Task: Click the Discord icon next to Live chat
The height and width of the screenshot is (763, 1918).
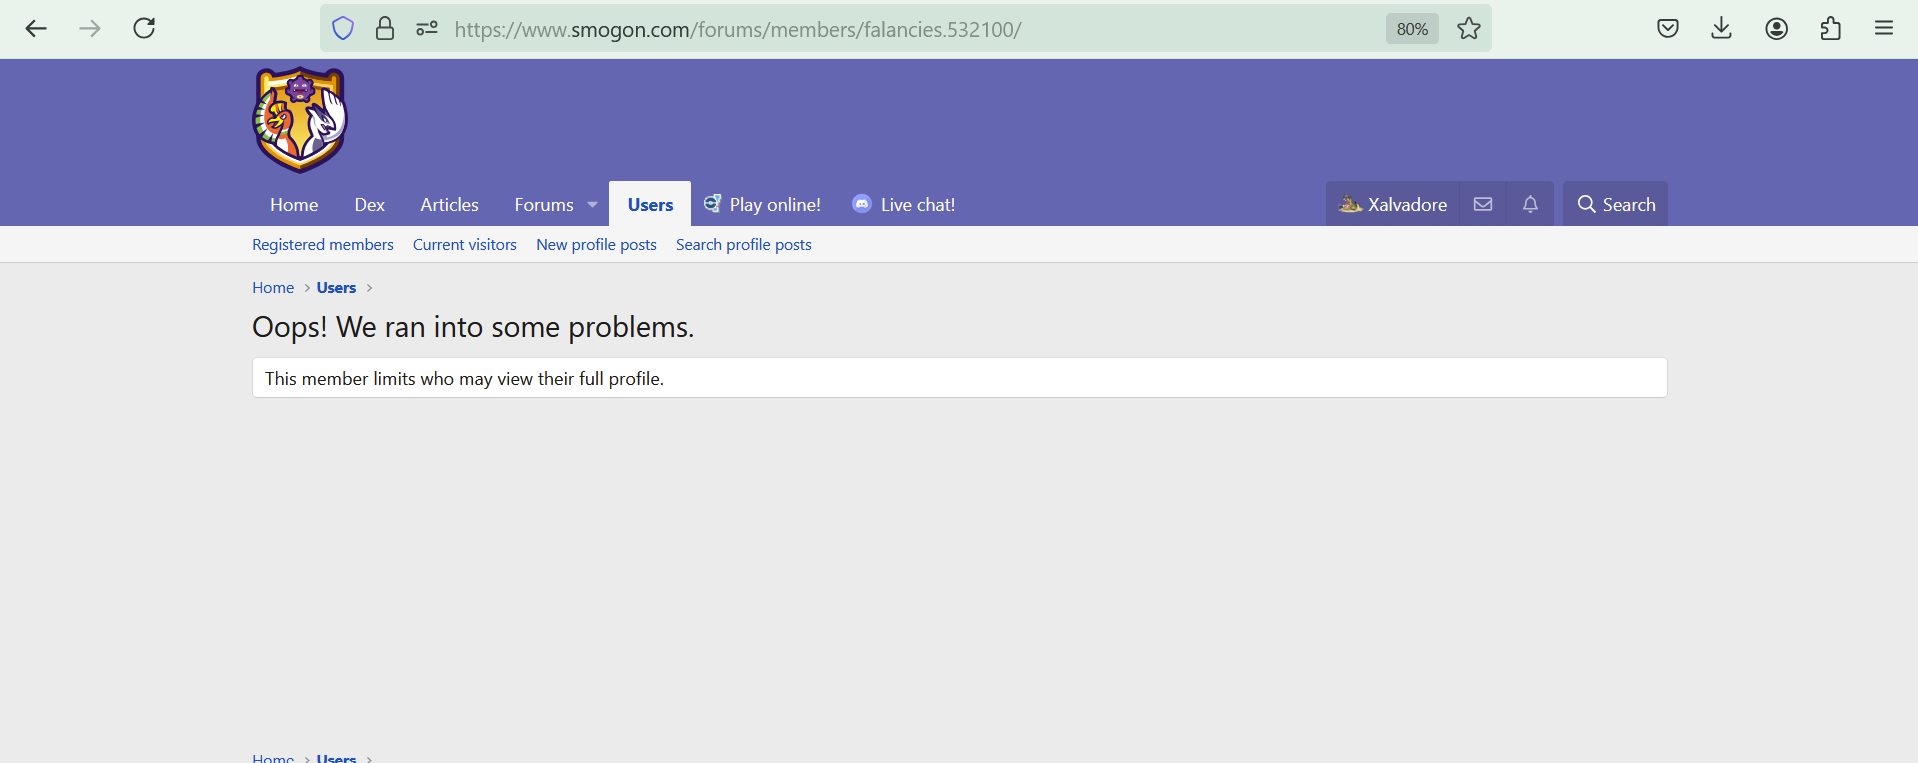Action: 862,203
